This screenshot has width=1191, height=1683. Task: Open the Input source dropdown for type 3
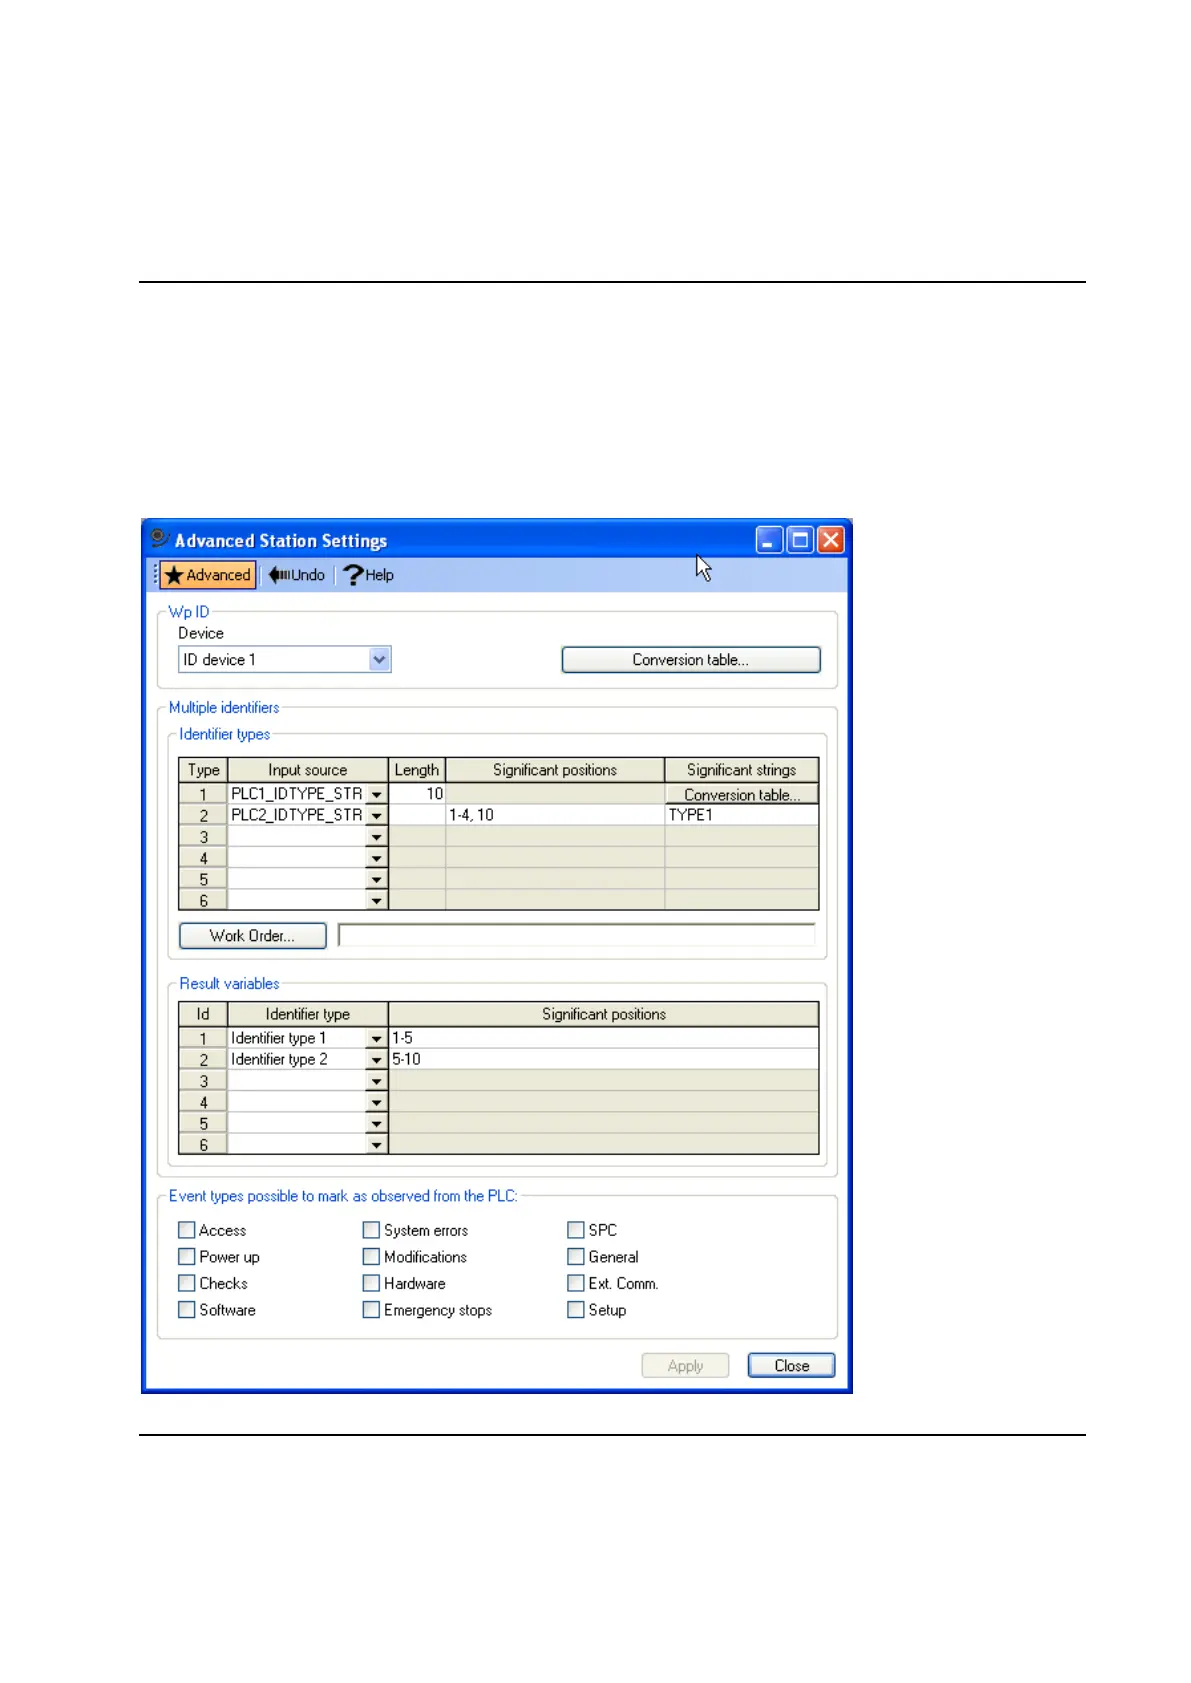point(376,837)
